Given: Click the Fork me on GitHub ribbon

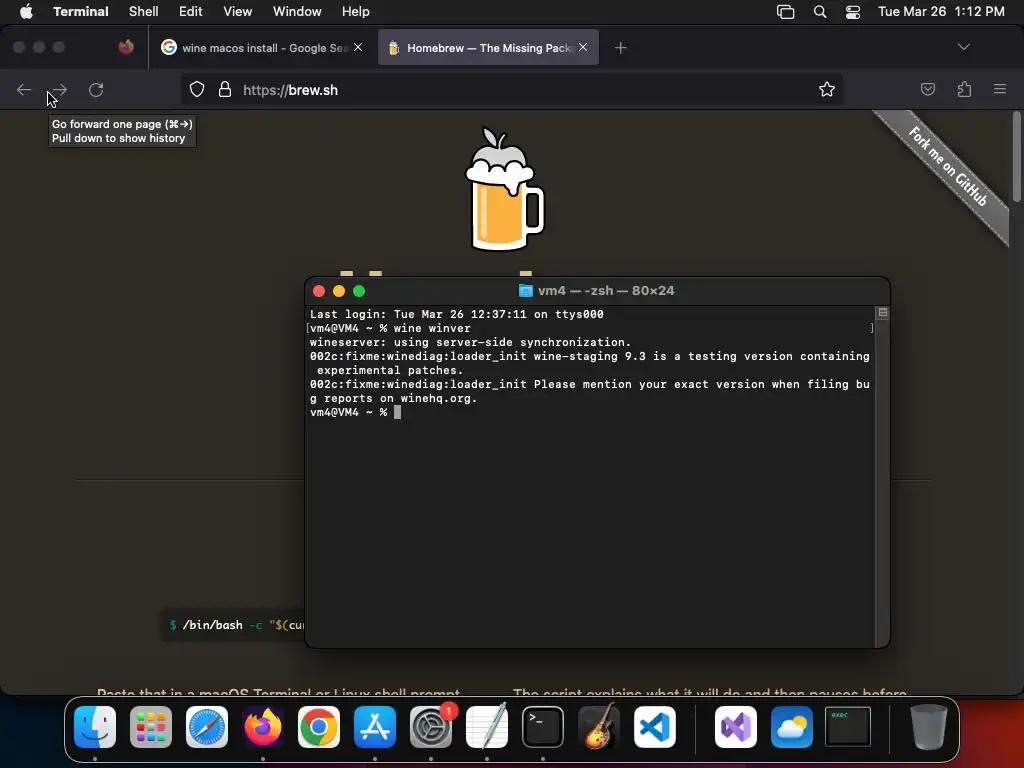Looking at the screenshot, I should click(947, 167).
